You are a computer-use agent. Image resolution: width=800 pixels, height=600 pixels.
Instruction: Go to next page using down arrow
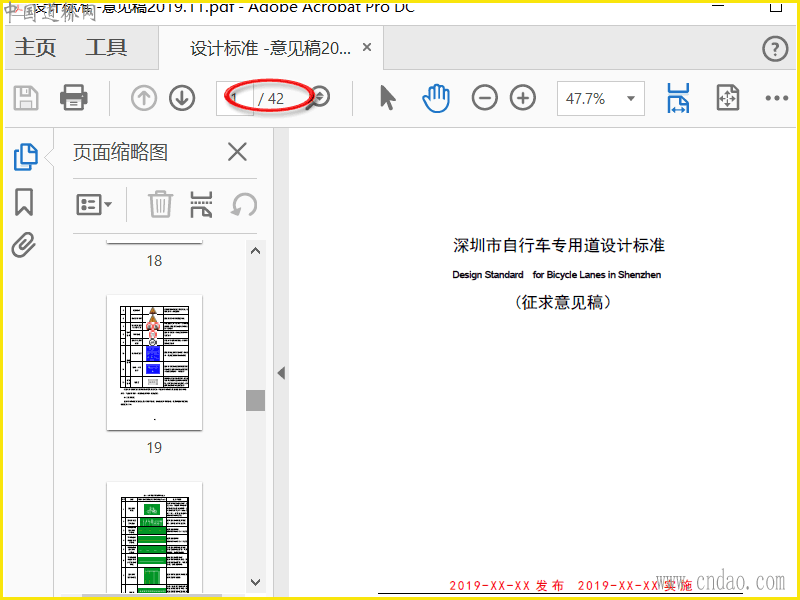(x=182, y=98)
